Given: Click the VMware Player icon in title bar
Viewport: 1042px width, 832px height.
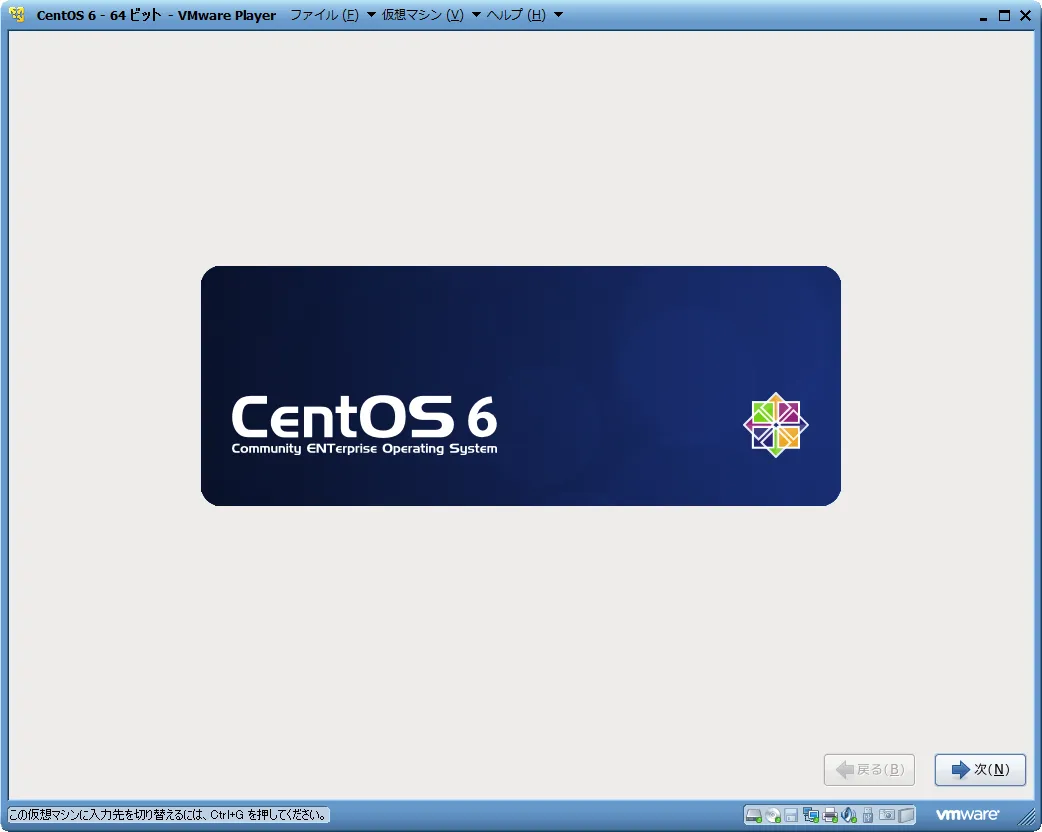Looking at the screenshot, I should pos(17,15).
